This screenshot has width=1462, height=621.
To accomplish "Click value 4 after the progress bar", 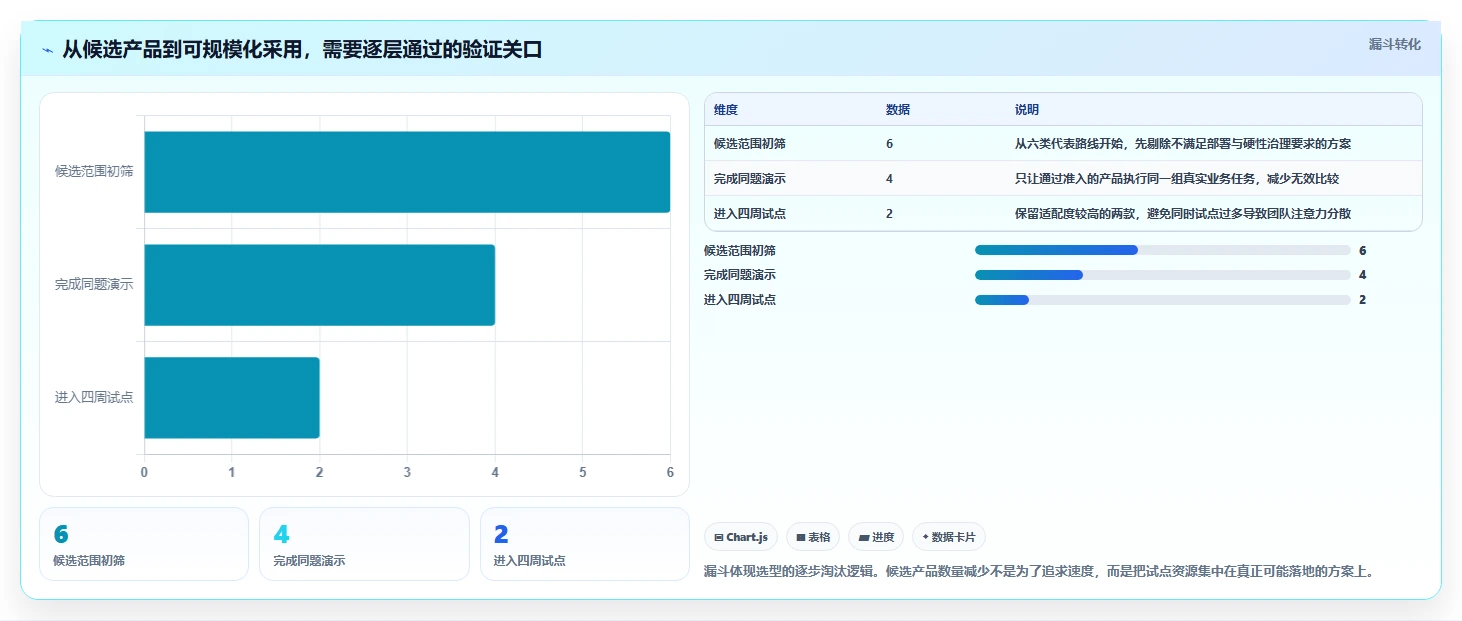I will (1362, 275).
